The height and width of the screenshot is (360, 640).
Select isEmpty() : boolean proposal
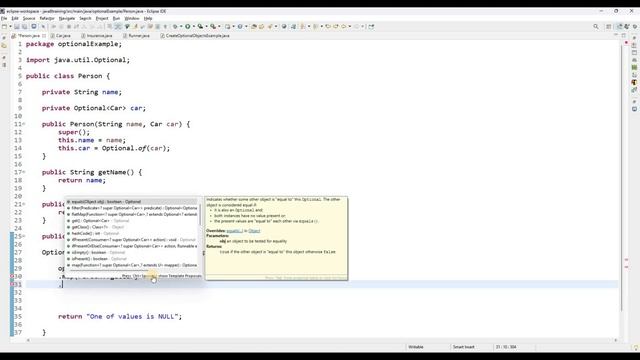coord(131,253)
